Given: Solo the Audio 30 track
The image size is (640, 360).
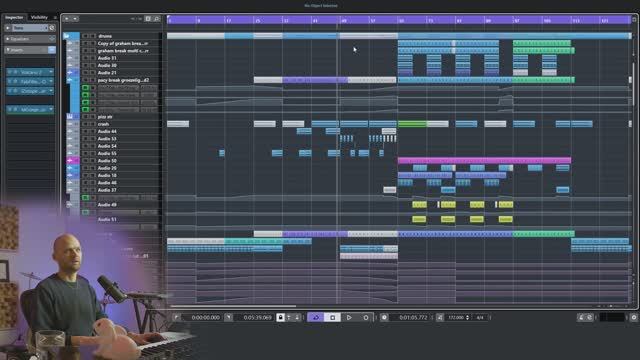Looking at the screenshot, I should [93, 65].
